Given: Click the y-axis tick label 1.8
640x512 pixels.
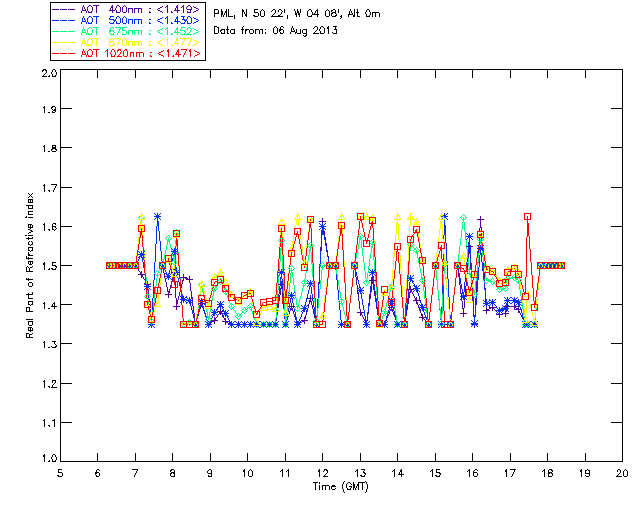Looking at the screenshot, I should [x=49, y=148].
